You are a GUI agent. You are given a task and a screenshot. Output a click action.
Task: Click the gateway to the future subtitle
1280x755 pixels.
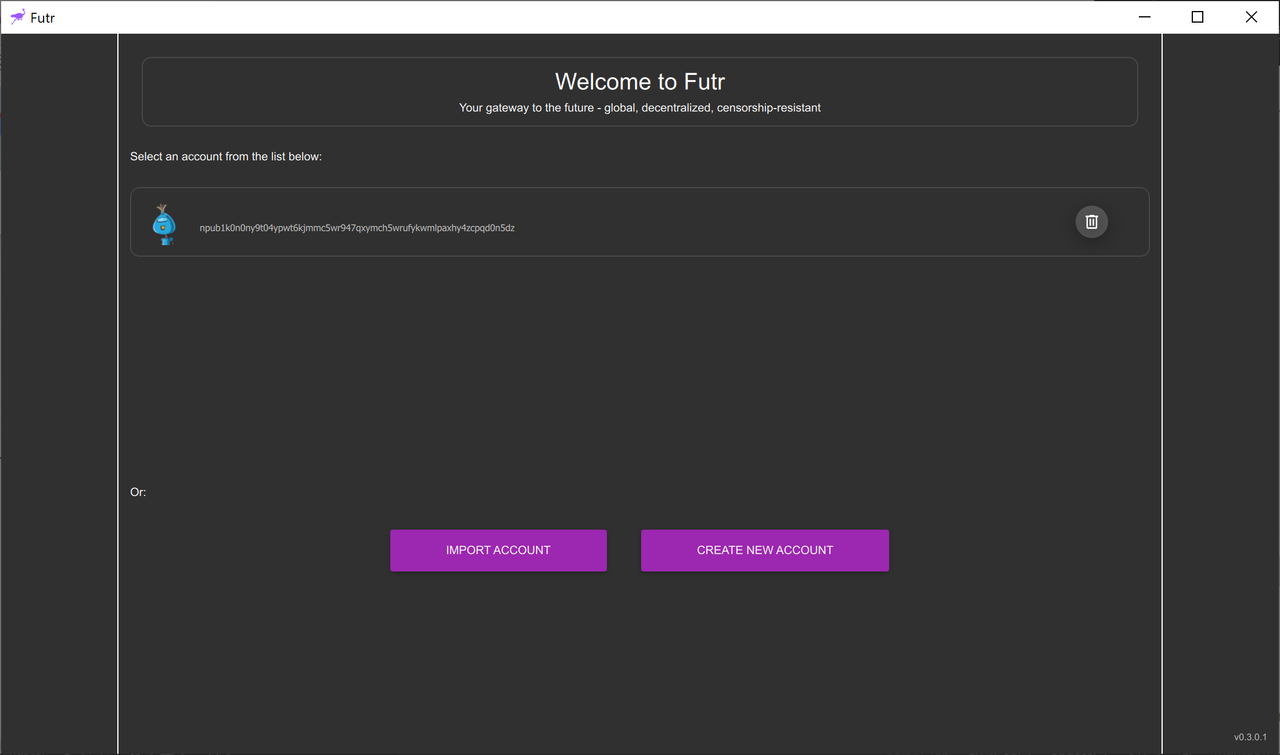click(x=640, y=107)
